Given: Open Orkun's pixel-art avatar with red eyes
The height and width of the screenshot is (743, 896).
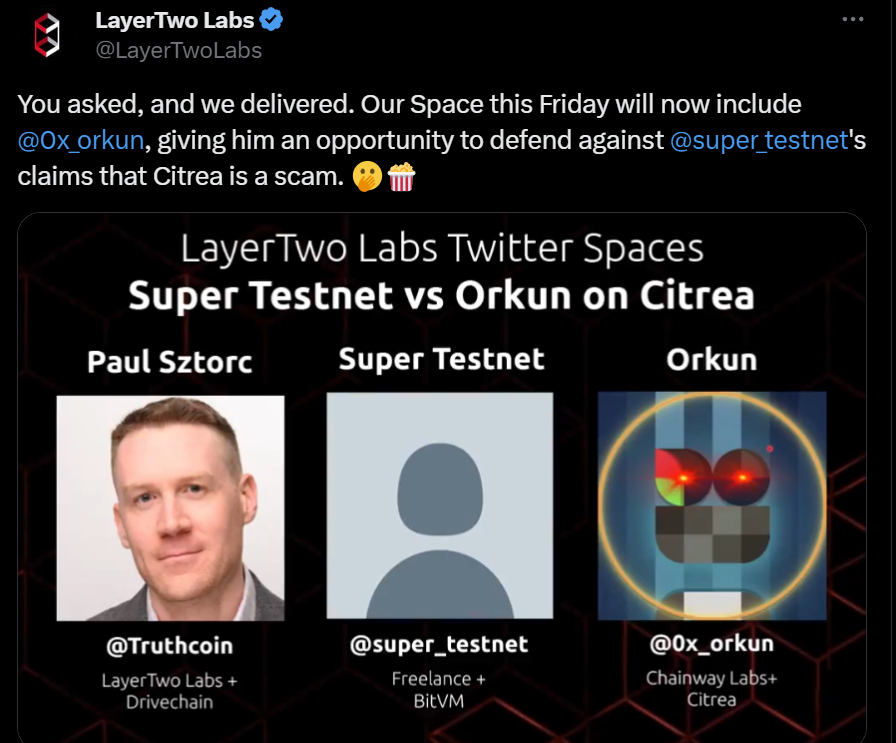Looking at the screenshot, I should pos(712,506).
